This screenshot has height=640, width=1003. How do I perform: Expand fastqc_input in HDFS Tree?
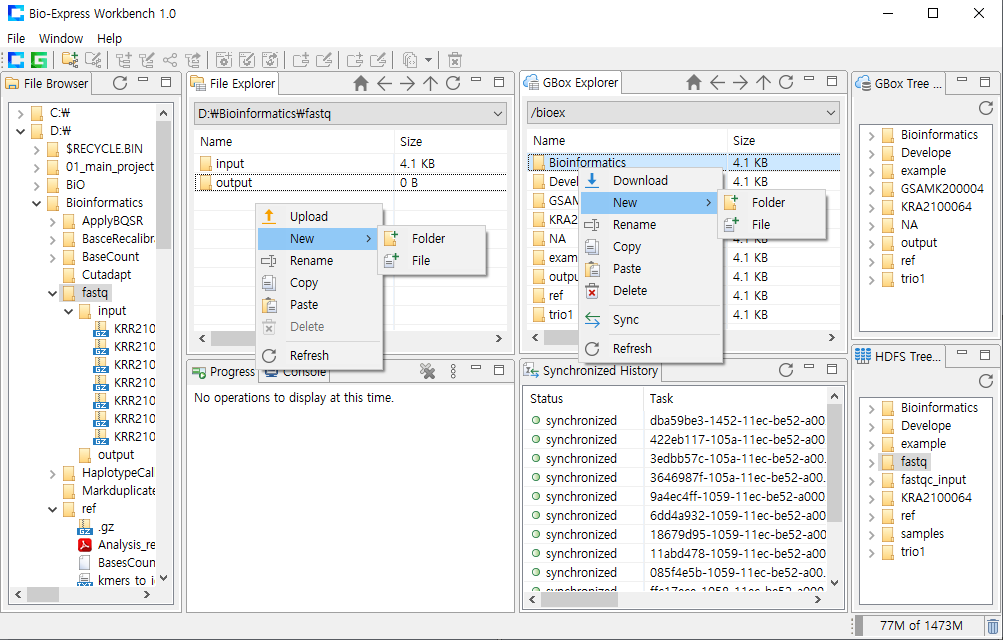point(871,480)
